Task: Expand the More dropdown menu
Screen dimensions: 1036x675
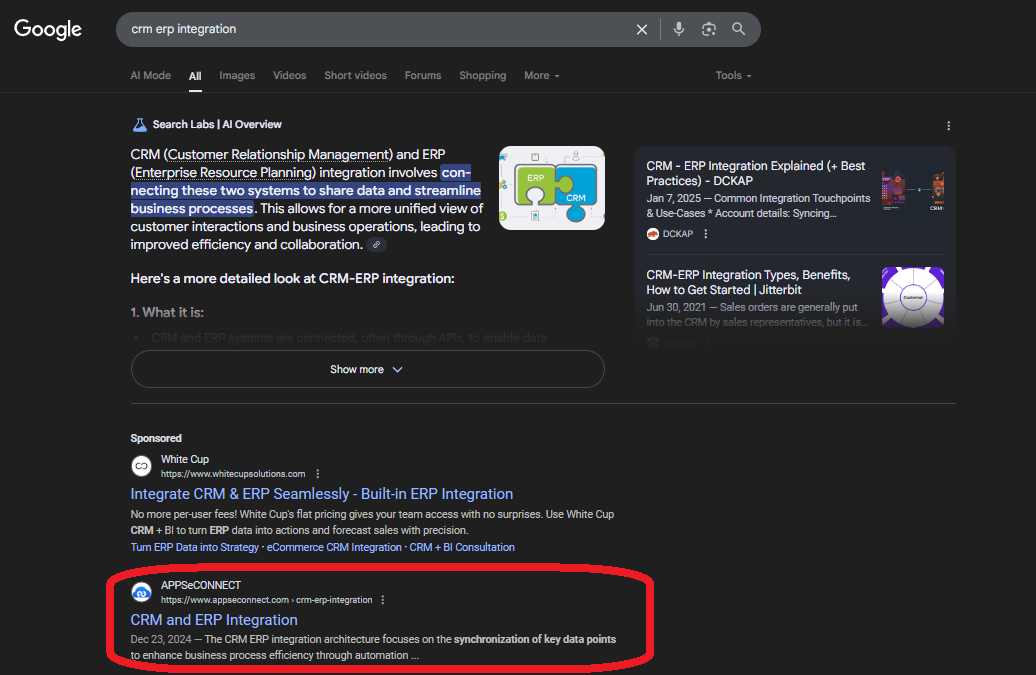Action: (x=542, y=75)
